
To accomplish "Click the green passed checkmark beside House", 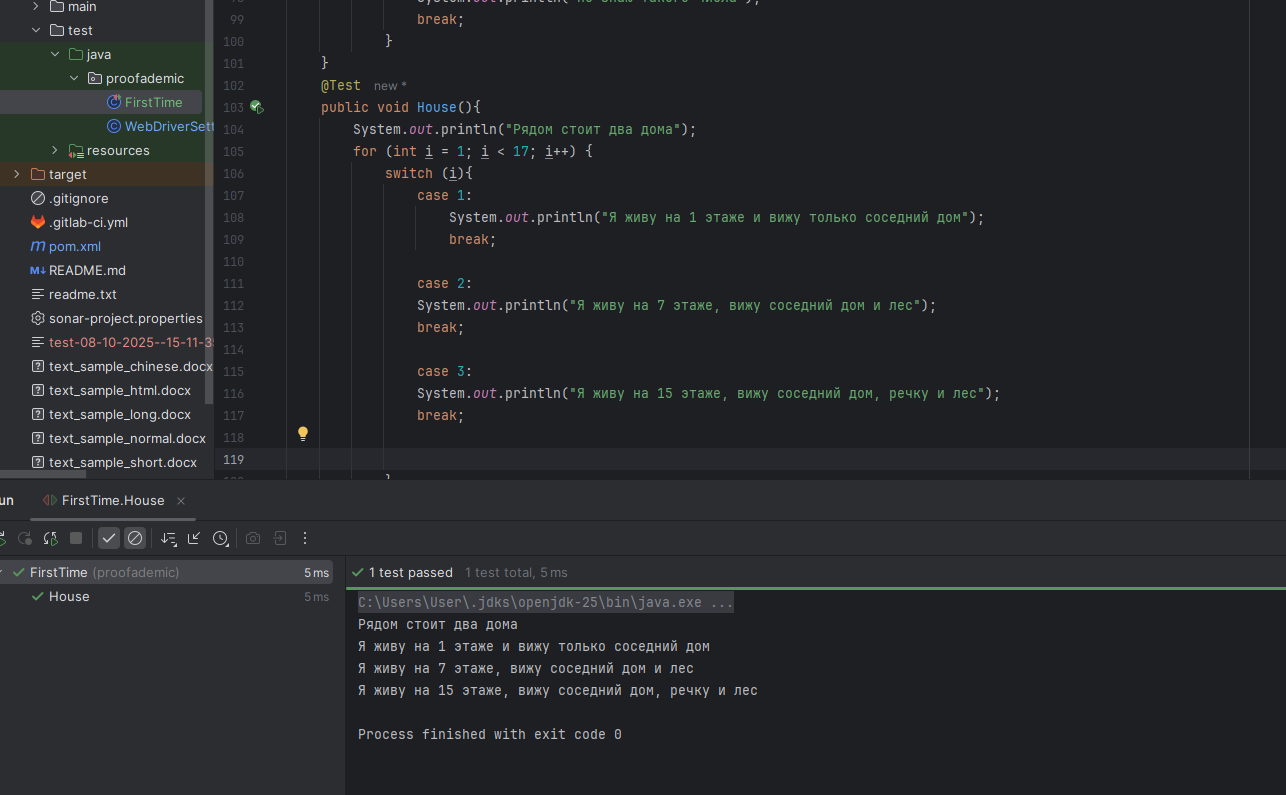I will point(37,596).
